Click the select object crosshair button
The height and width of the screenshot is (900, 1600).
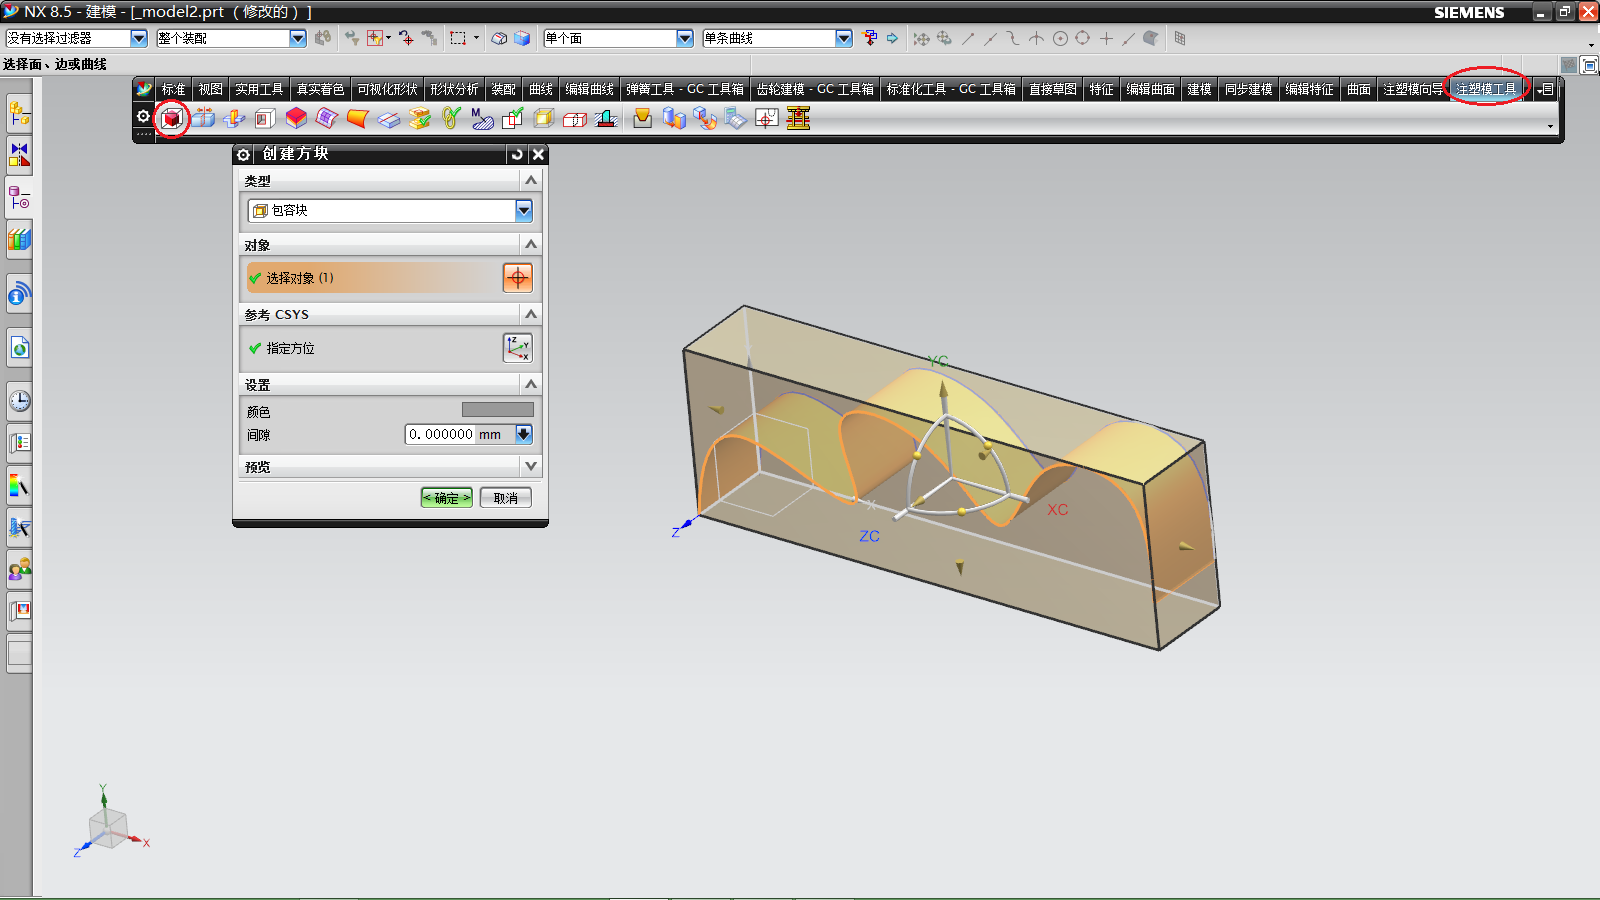517,278
